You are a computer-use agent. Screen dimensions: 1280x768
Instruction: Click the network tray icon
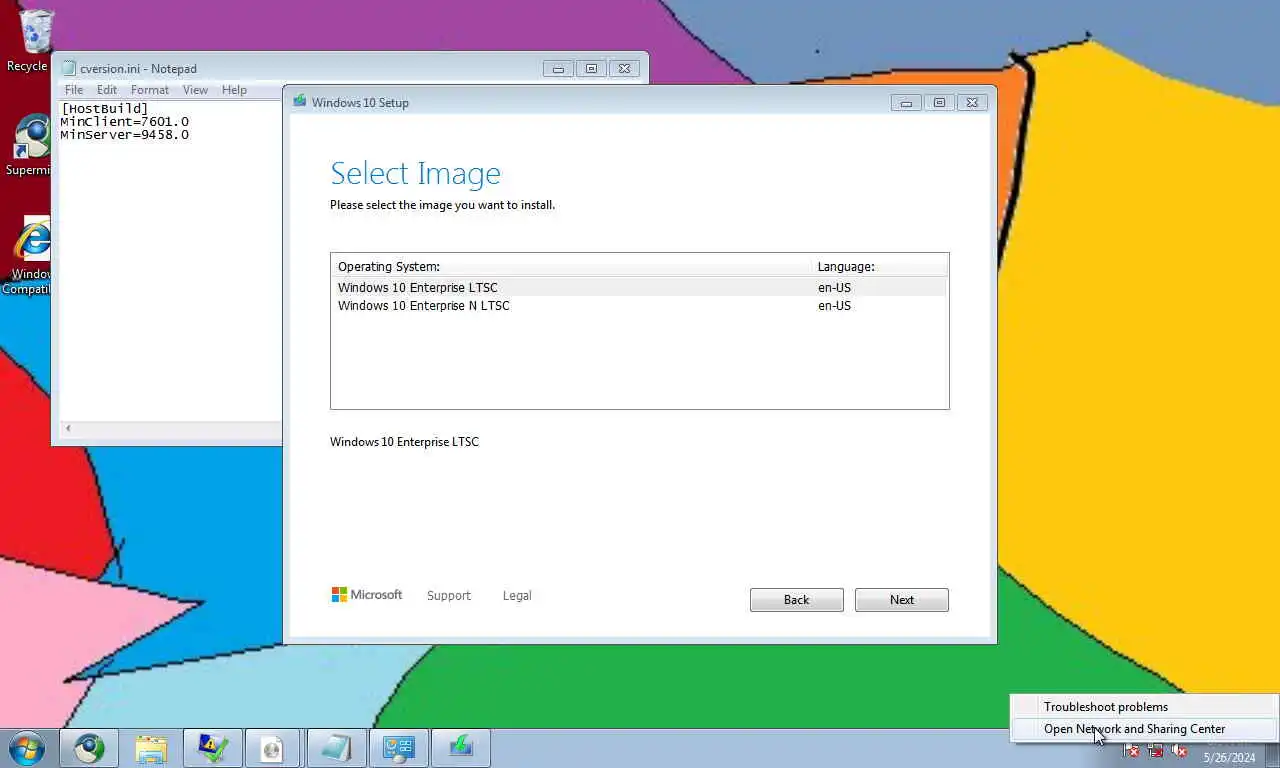pyautogui.click(x=1155, y=750)
